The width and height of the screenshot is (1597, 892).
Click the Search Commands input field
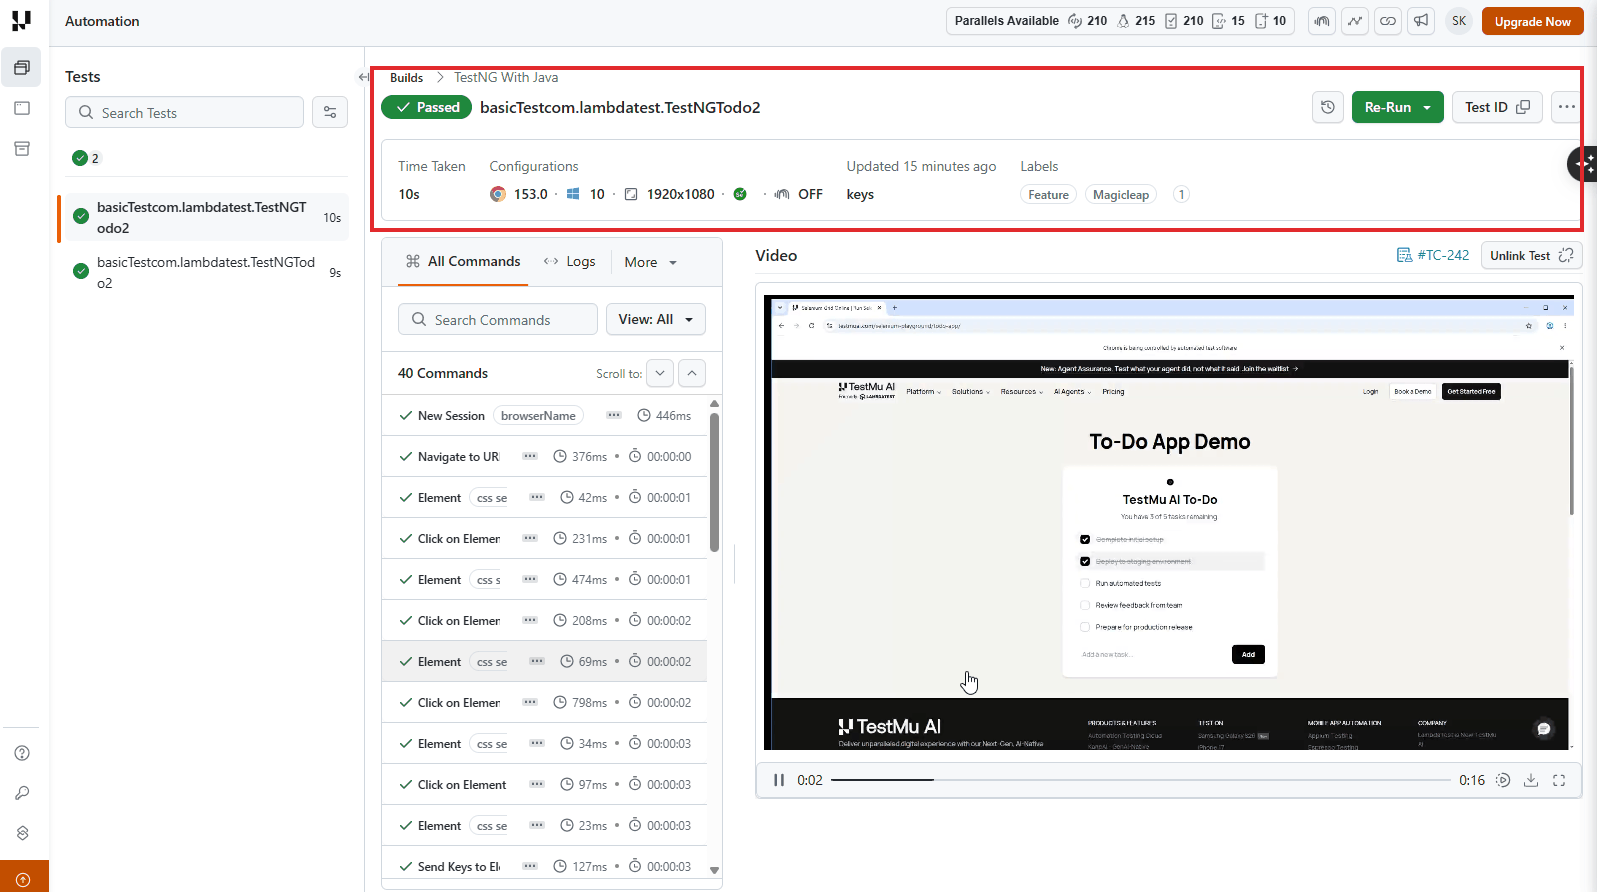[x=498, y=319]
